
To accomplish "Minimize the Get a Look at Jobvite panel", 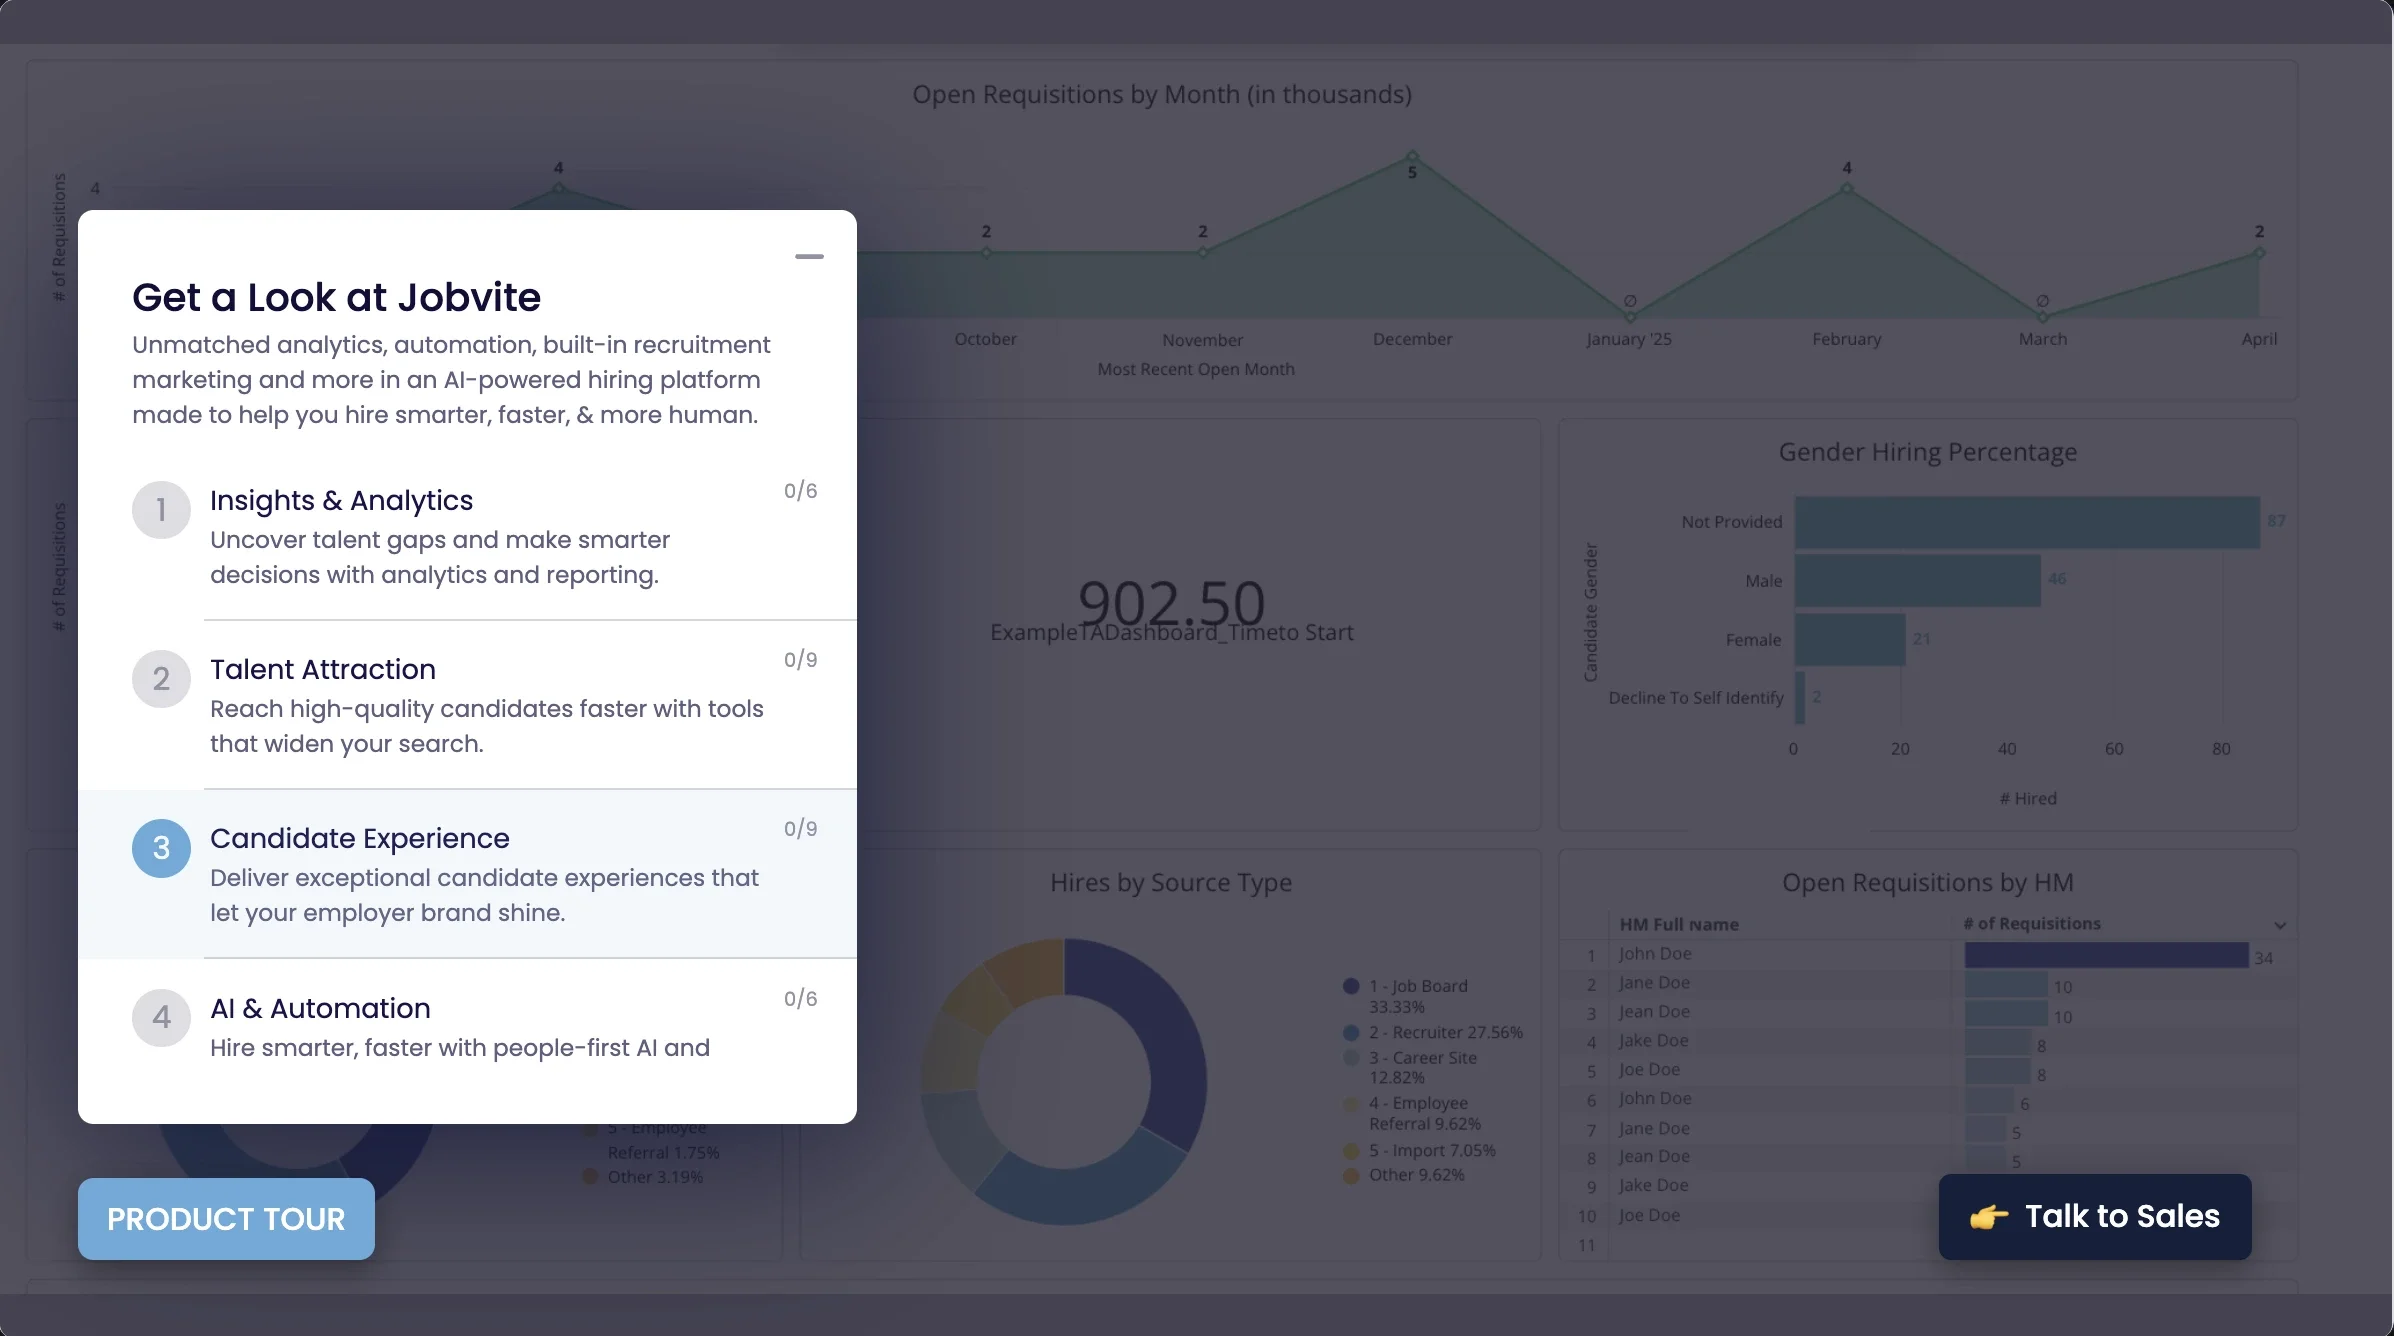I will pos(809,256).
